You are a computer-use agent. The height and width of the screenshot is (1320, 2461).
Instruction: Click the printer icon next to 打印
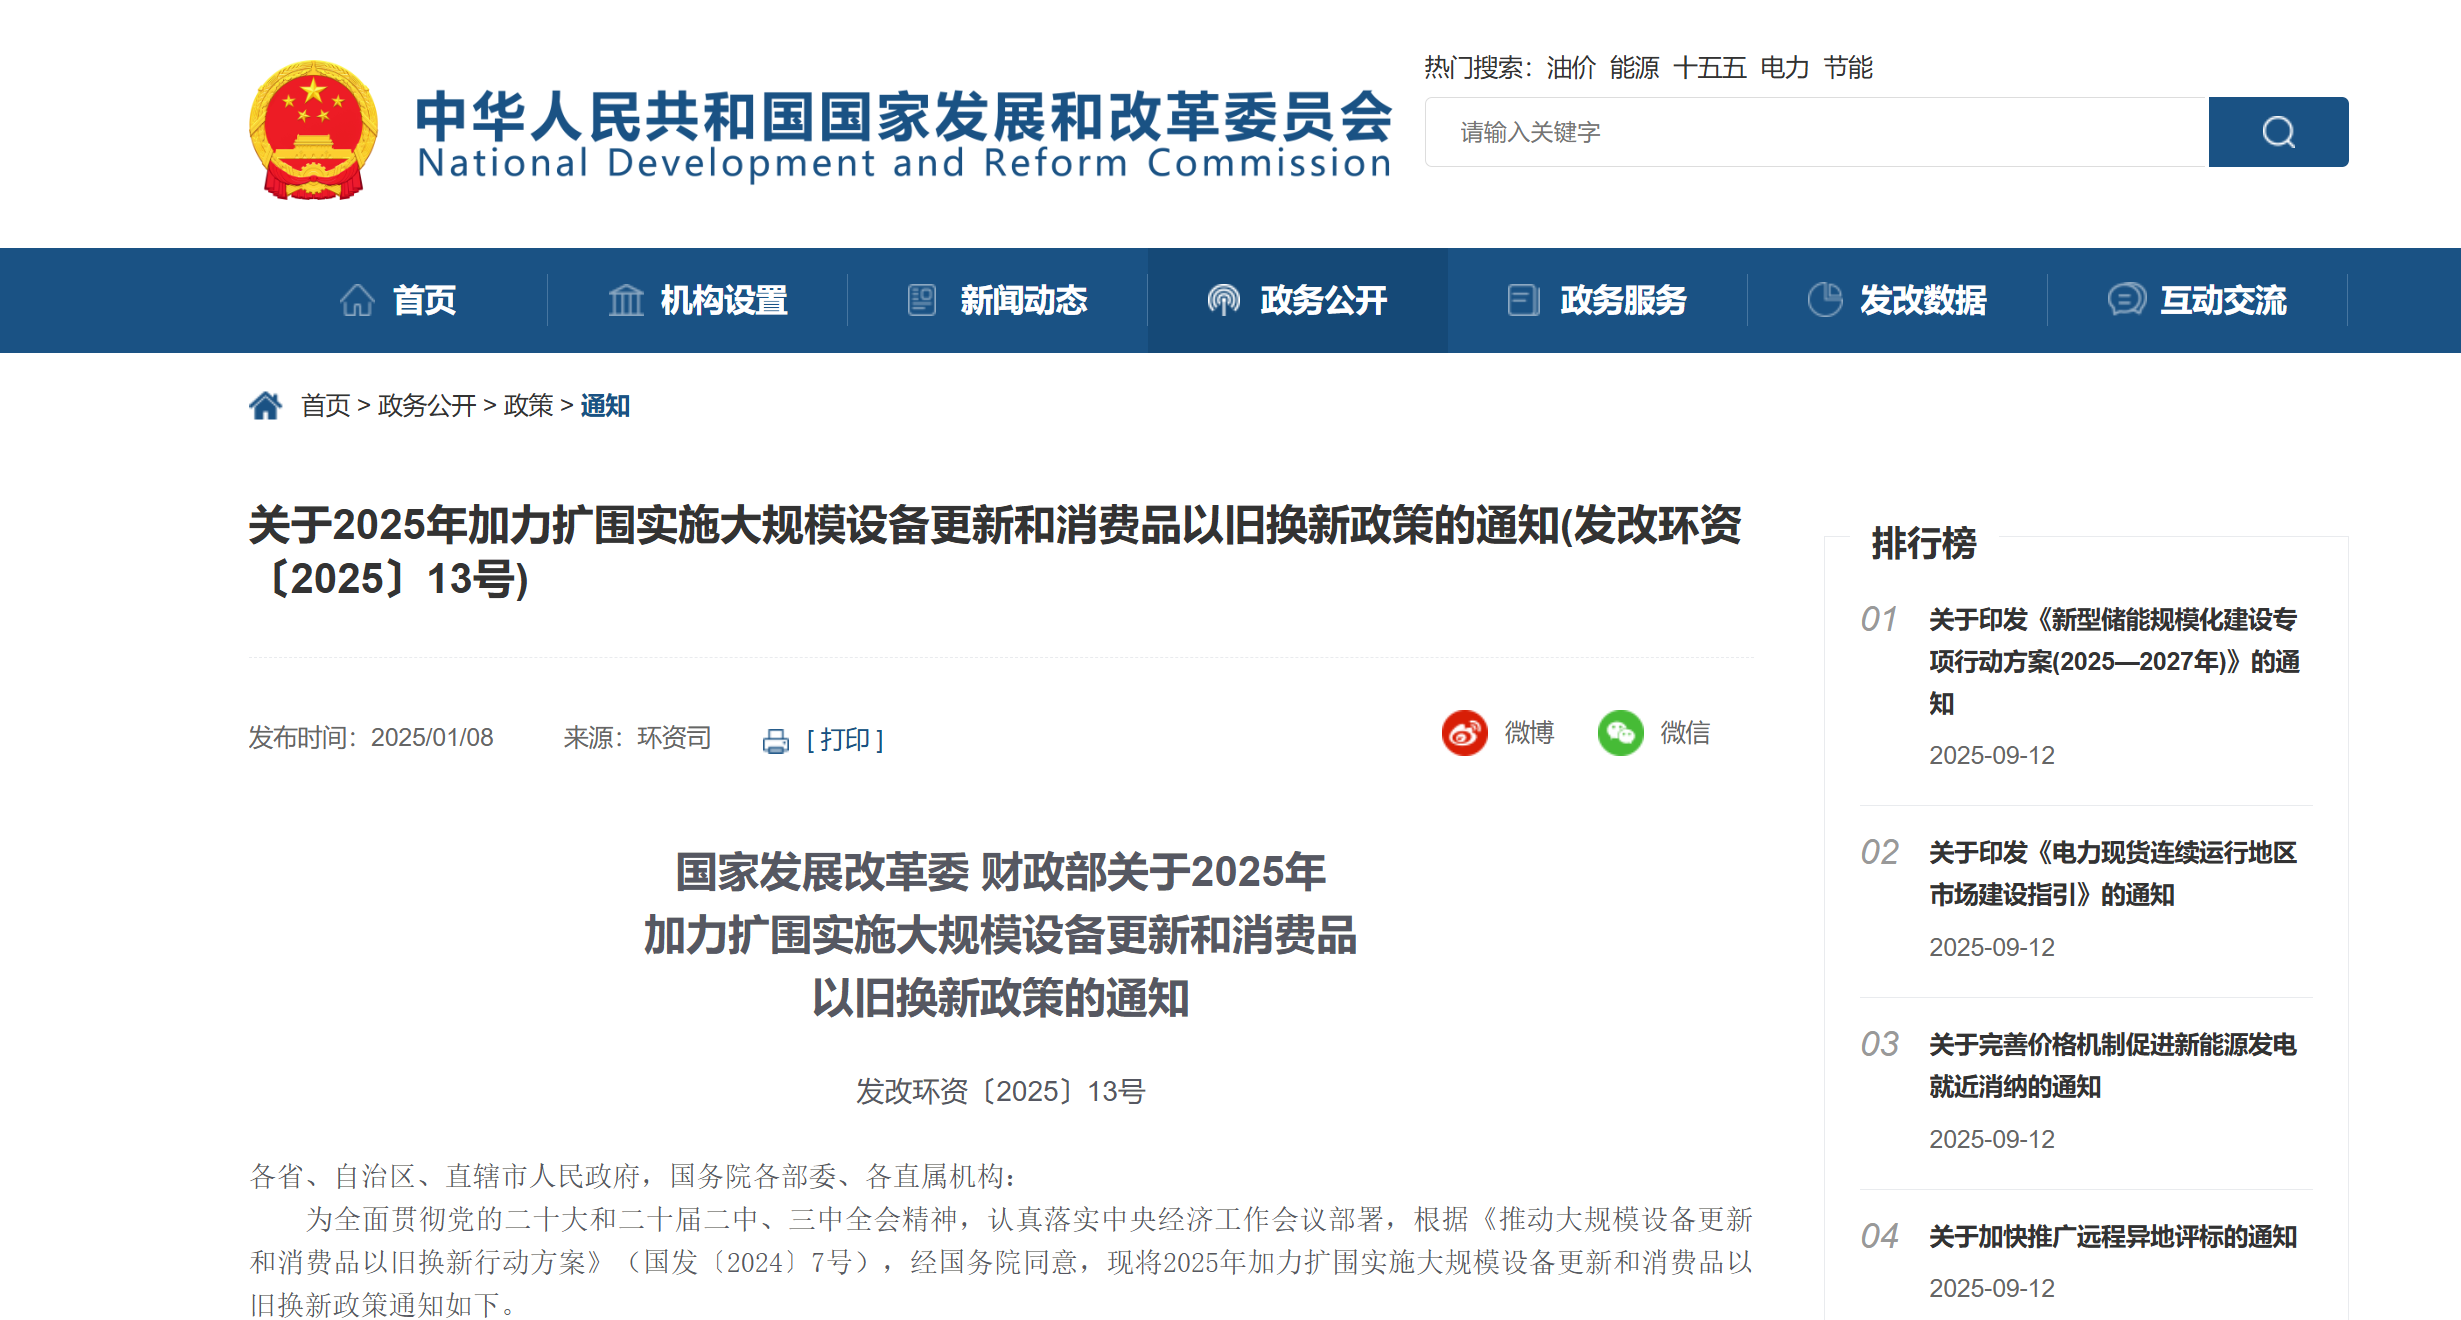775,741
